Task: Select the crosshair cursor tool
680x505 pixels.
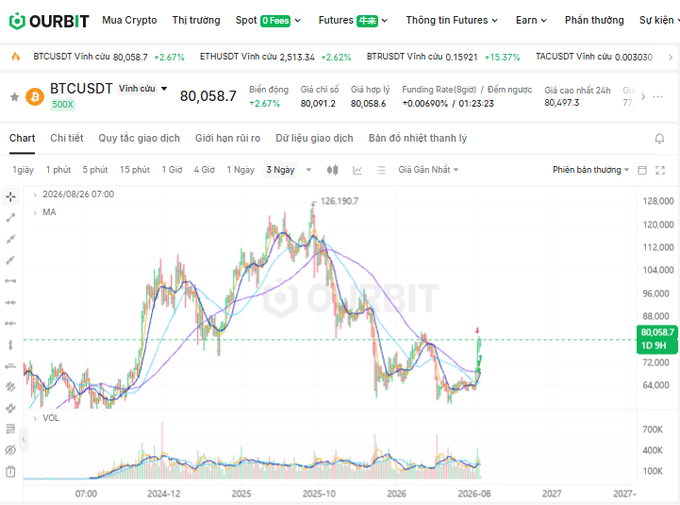Action: [11, 197]
